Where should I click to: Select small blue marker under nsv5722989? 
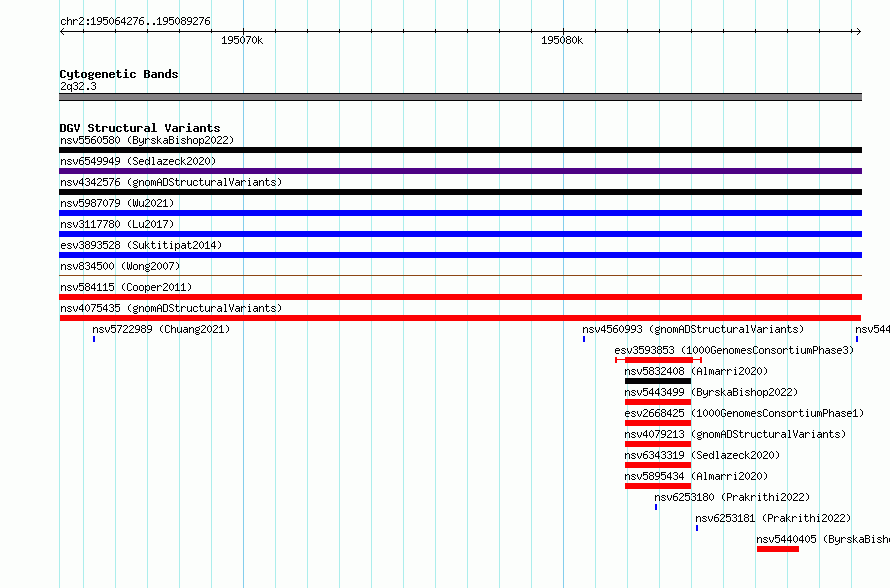[94, 339]
